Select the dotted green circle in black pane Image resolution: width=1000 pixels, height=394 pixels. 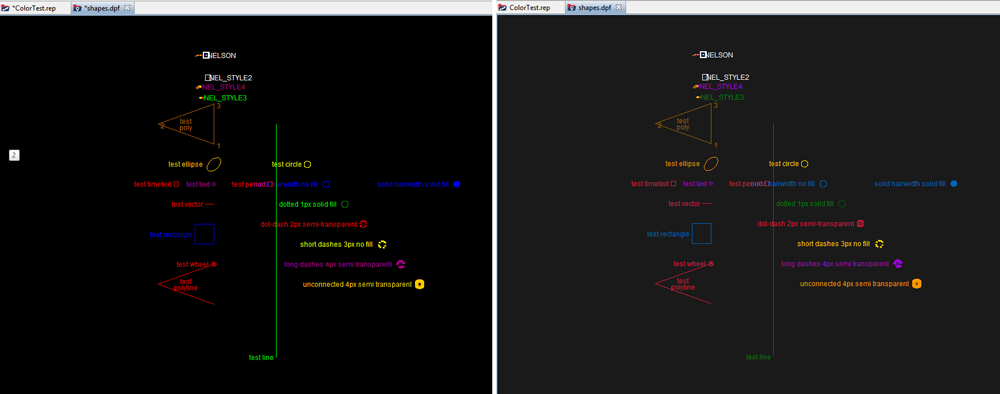(x=345, y=205)
